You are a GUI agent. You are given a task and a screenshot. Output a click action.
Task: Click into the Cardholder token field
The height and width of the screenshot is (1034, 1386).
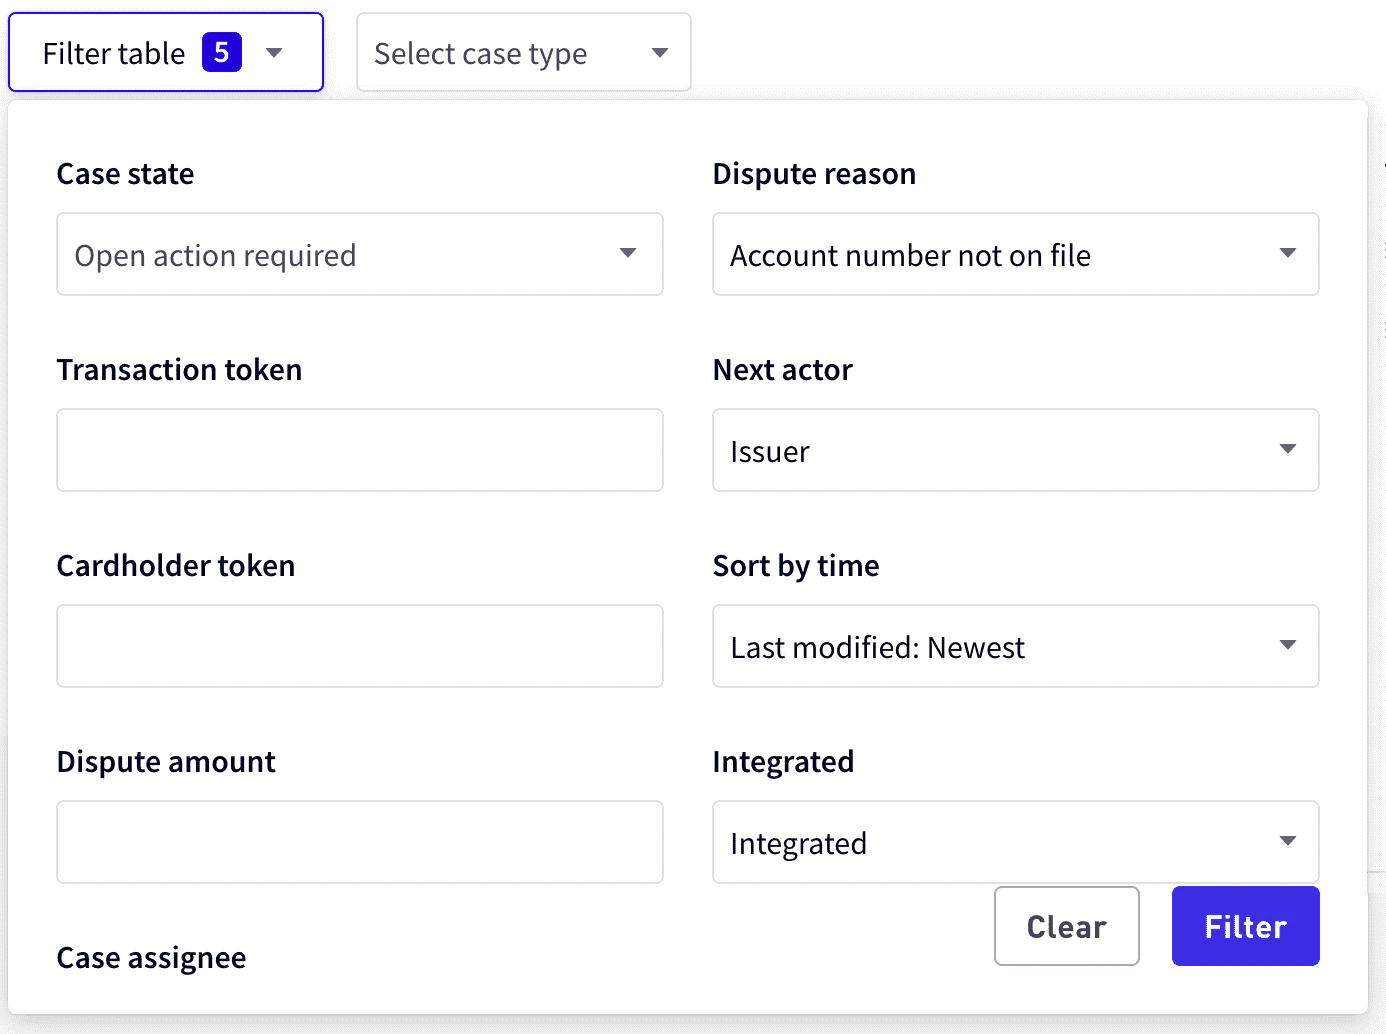360,646
